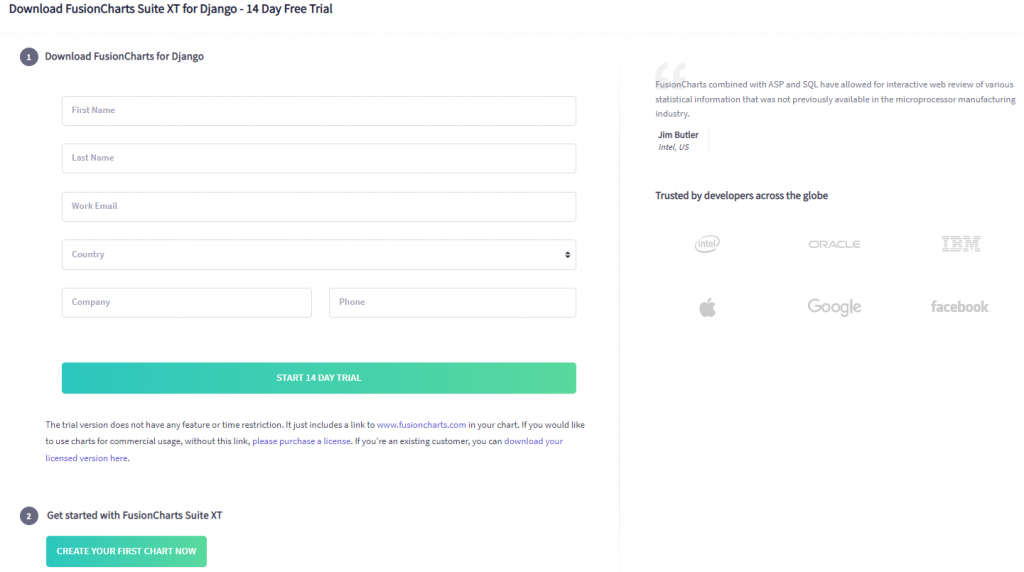Focus the Last Name field

pos(318,158)
